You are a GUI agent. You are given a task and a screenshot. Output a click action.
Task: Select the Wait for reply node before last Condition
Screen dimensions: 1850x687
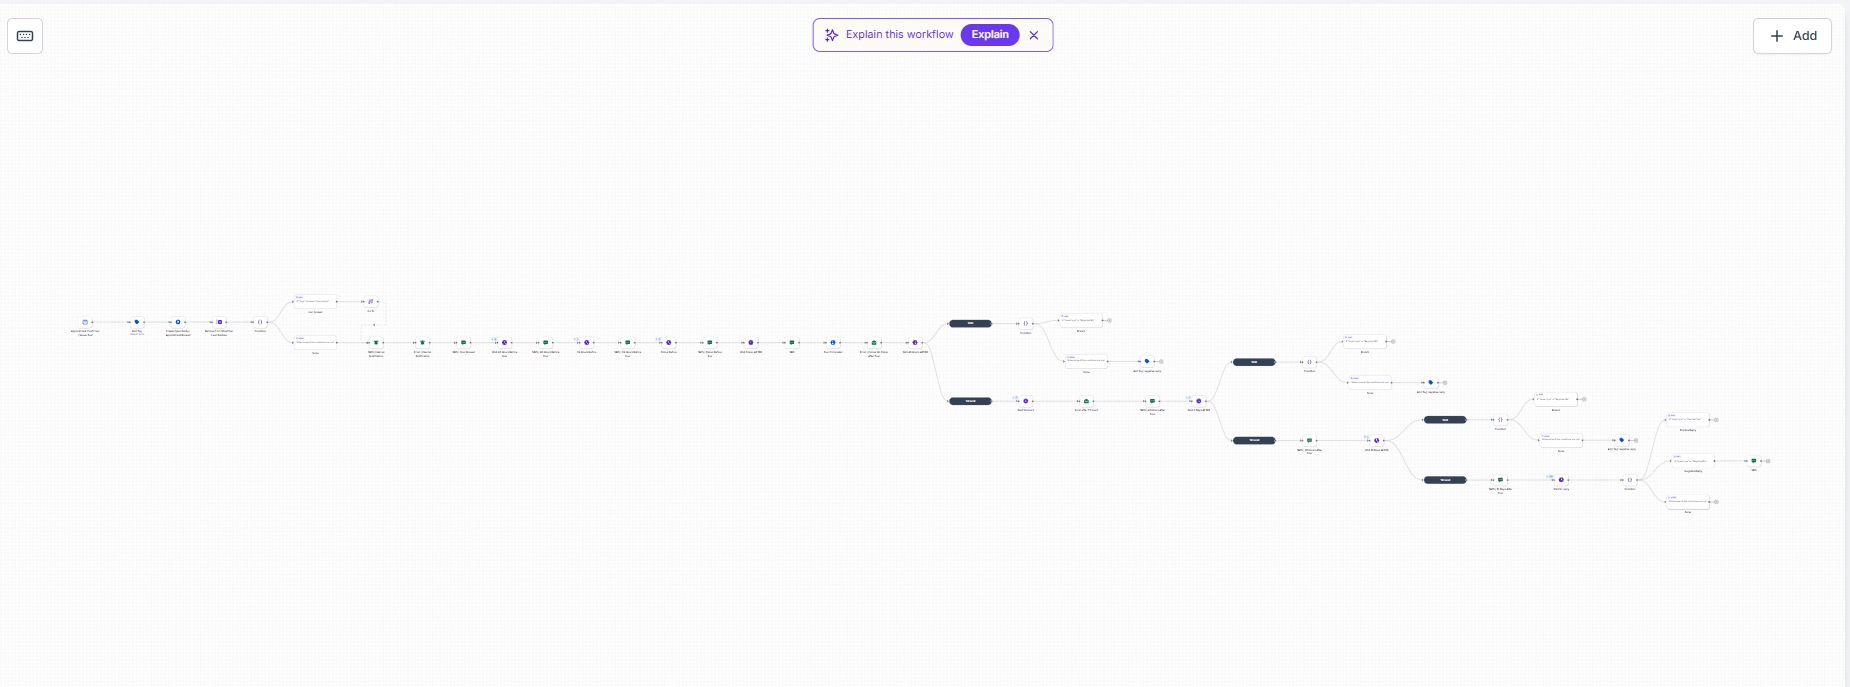pos(1561,479)
